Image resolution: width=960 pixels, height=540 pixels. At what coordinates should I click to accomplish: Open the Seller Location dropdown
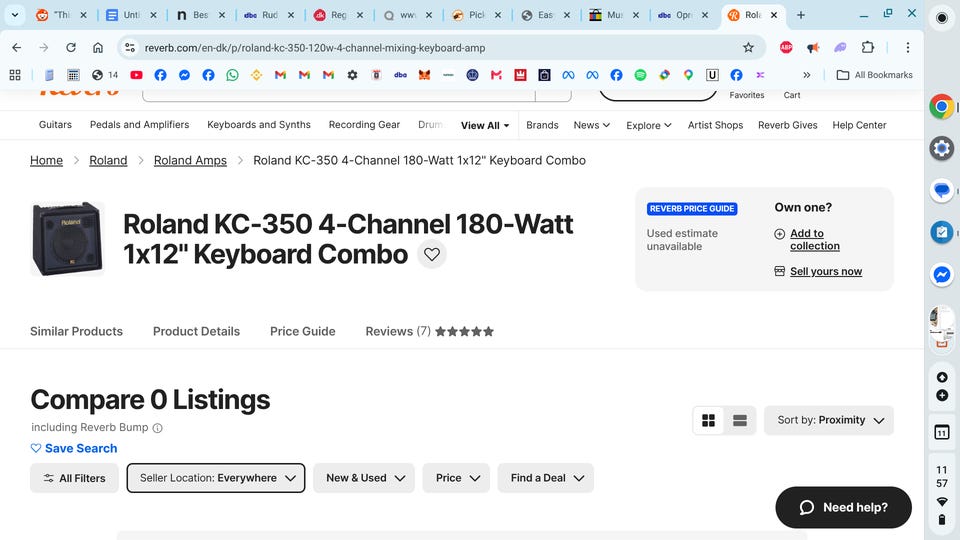pyautogui.click(x=216, y=478)
